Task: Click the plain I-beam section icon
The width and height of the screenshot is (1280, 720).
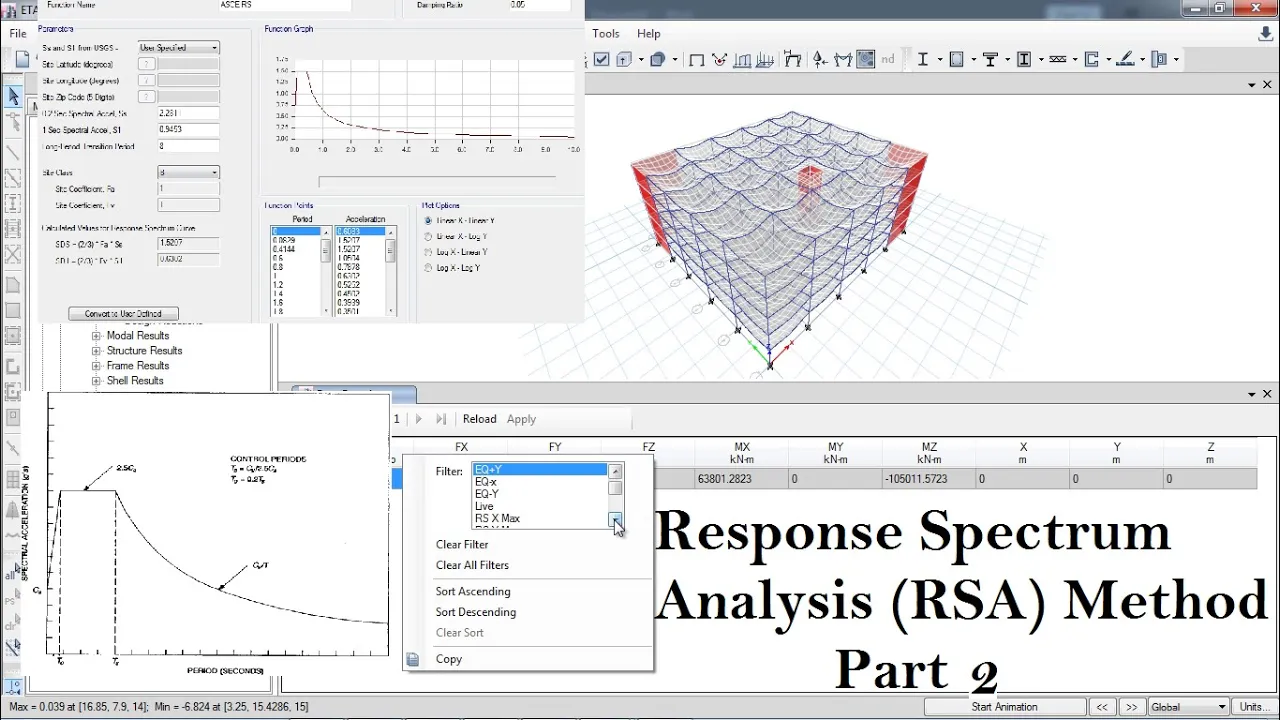Action: 923,59
